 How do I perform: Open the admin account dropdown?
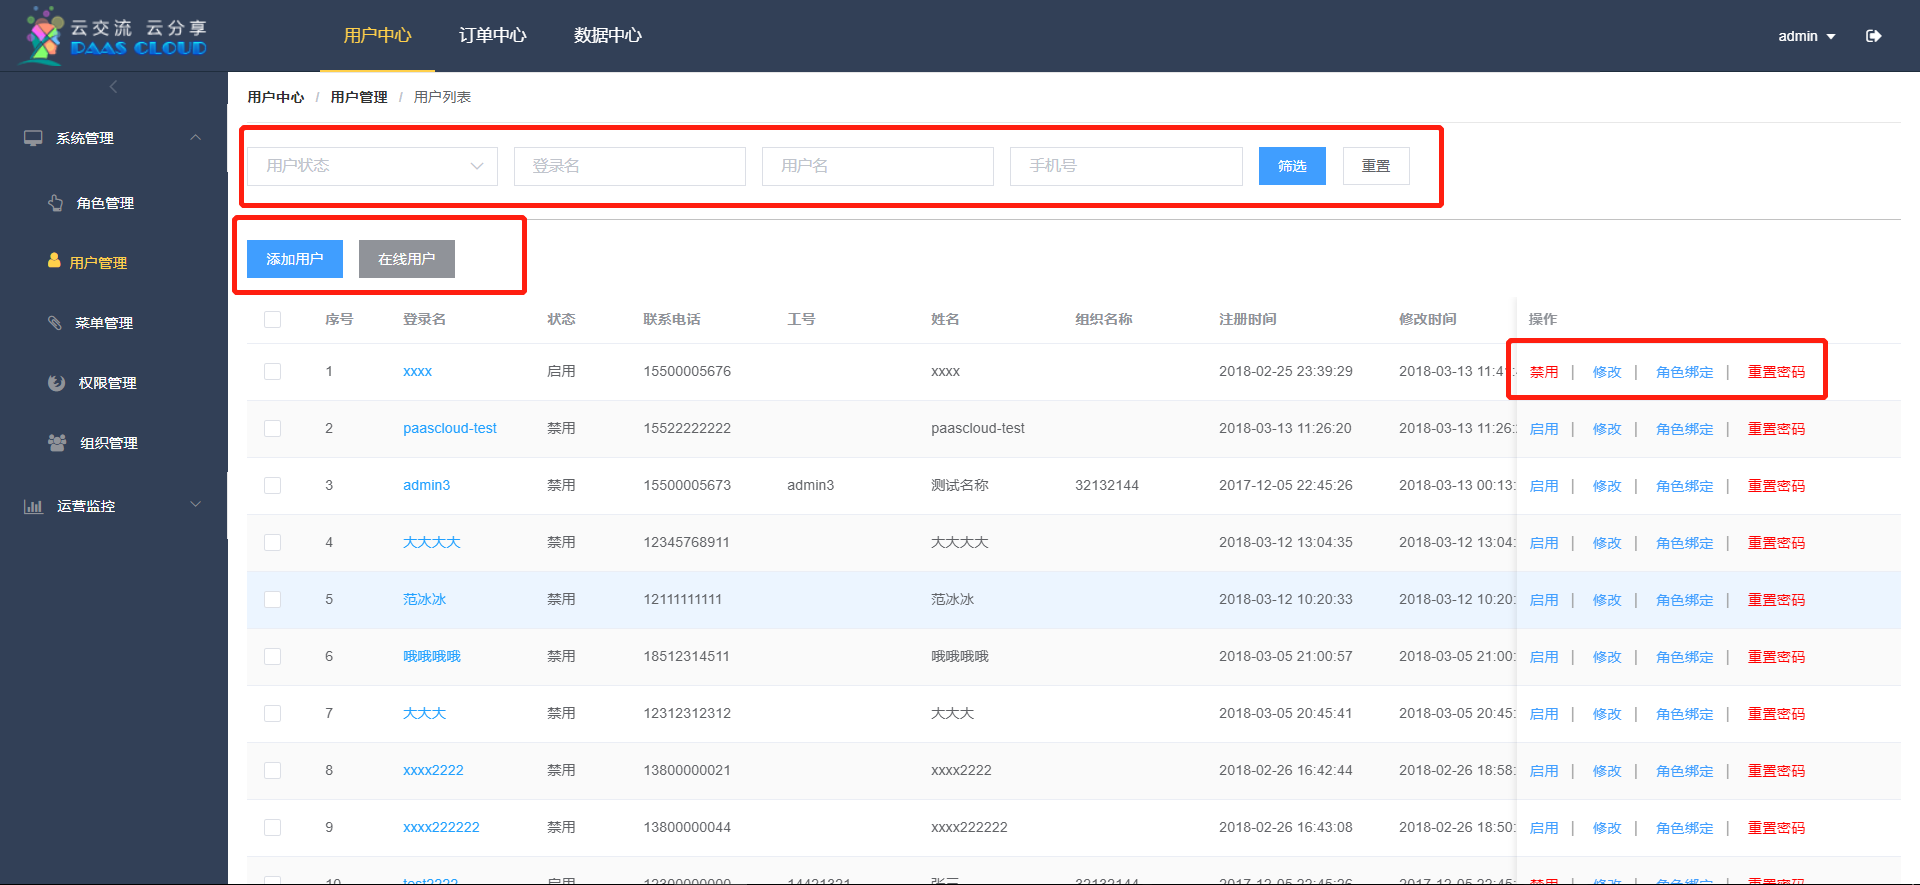tap(1806, 36)
